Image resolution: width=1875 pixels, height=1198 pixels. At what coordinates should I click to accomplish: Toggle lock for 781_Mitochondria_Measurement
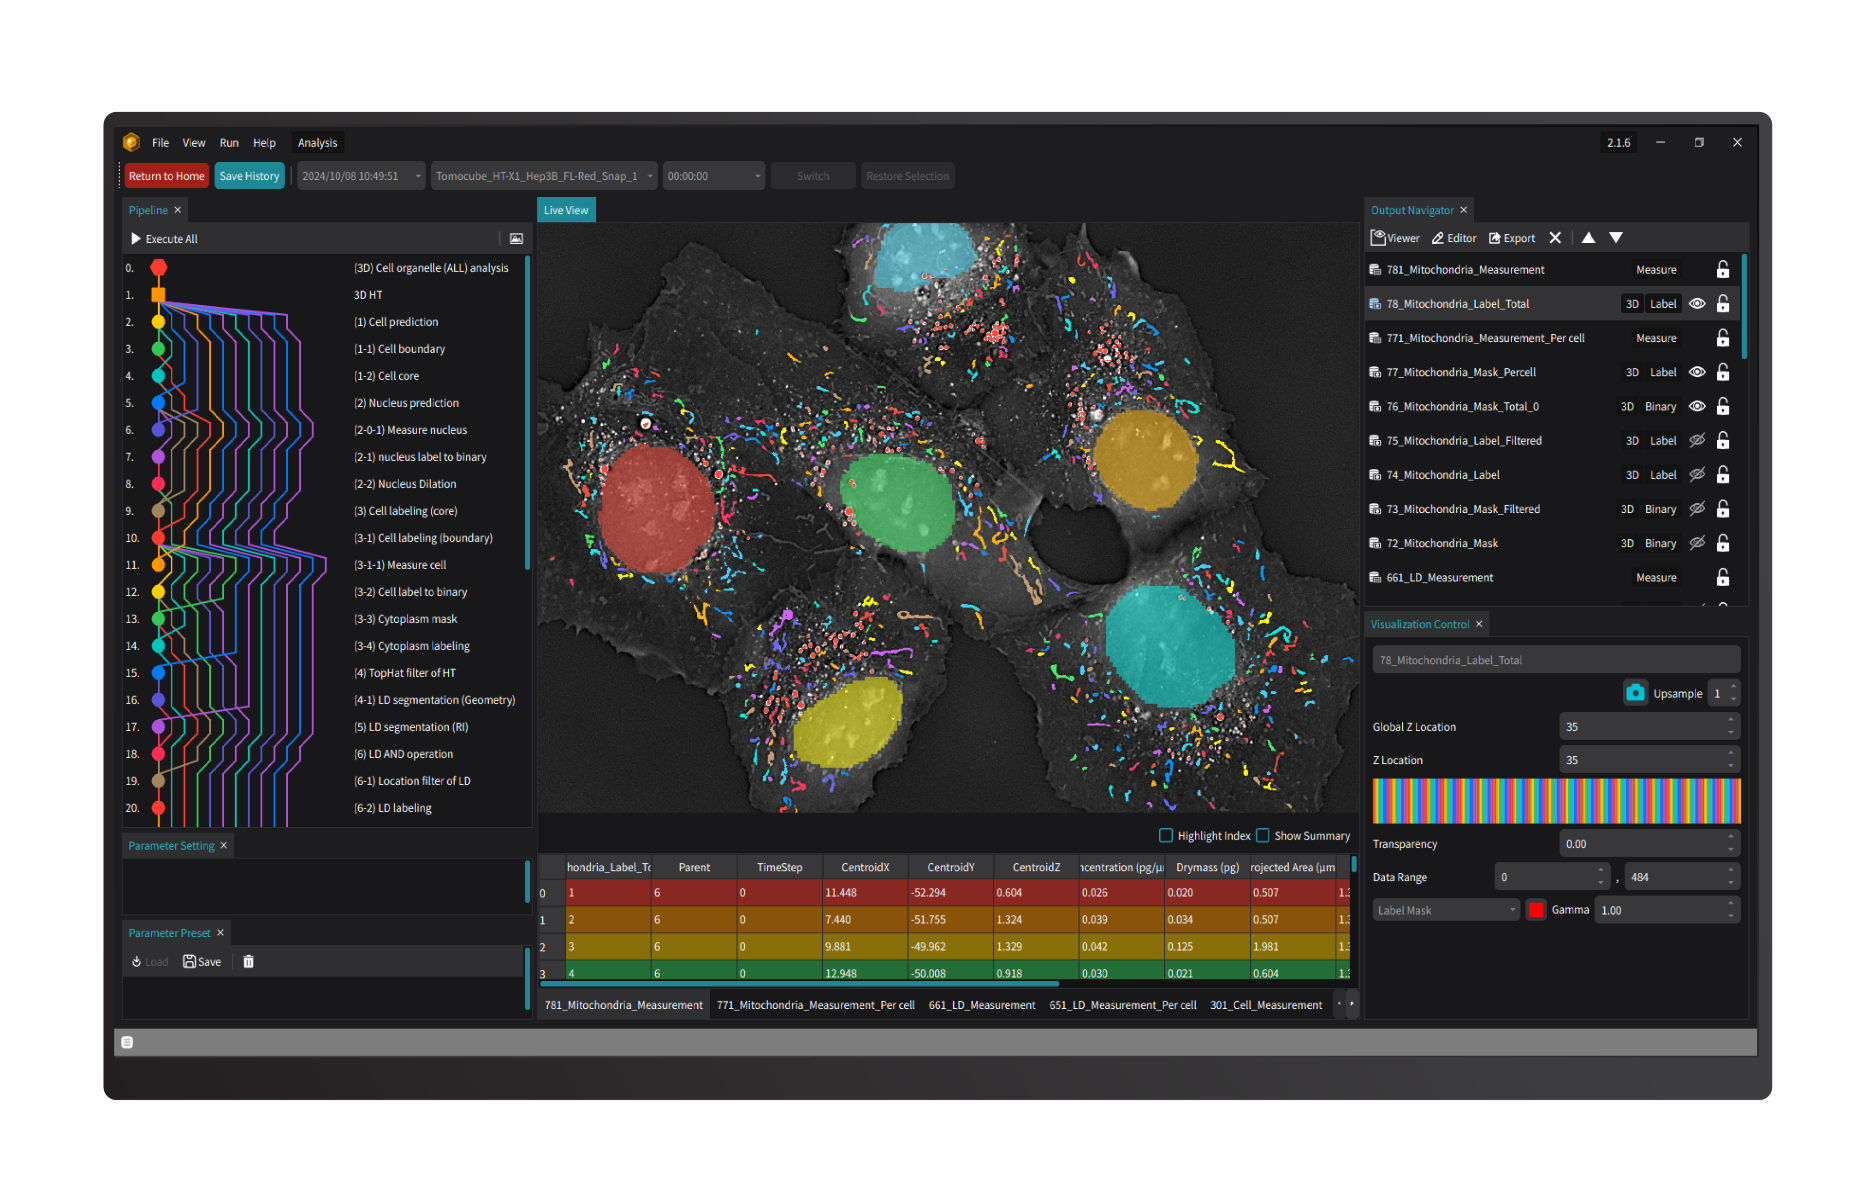point(1723,270)
